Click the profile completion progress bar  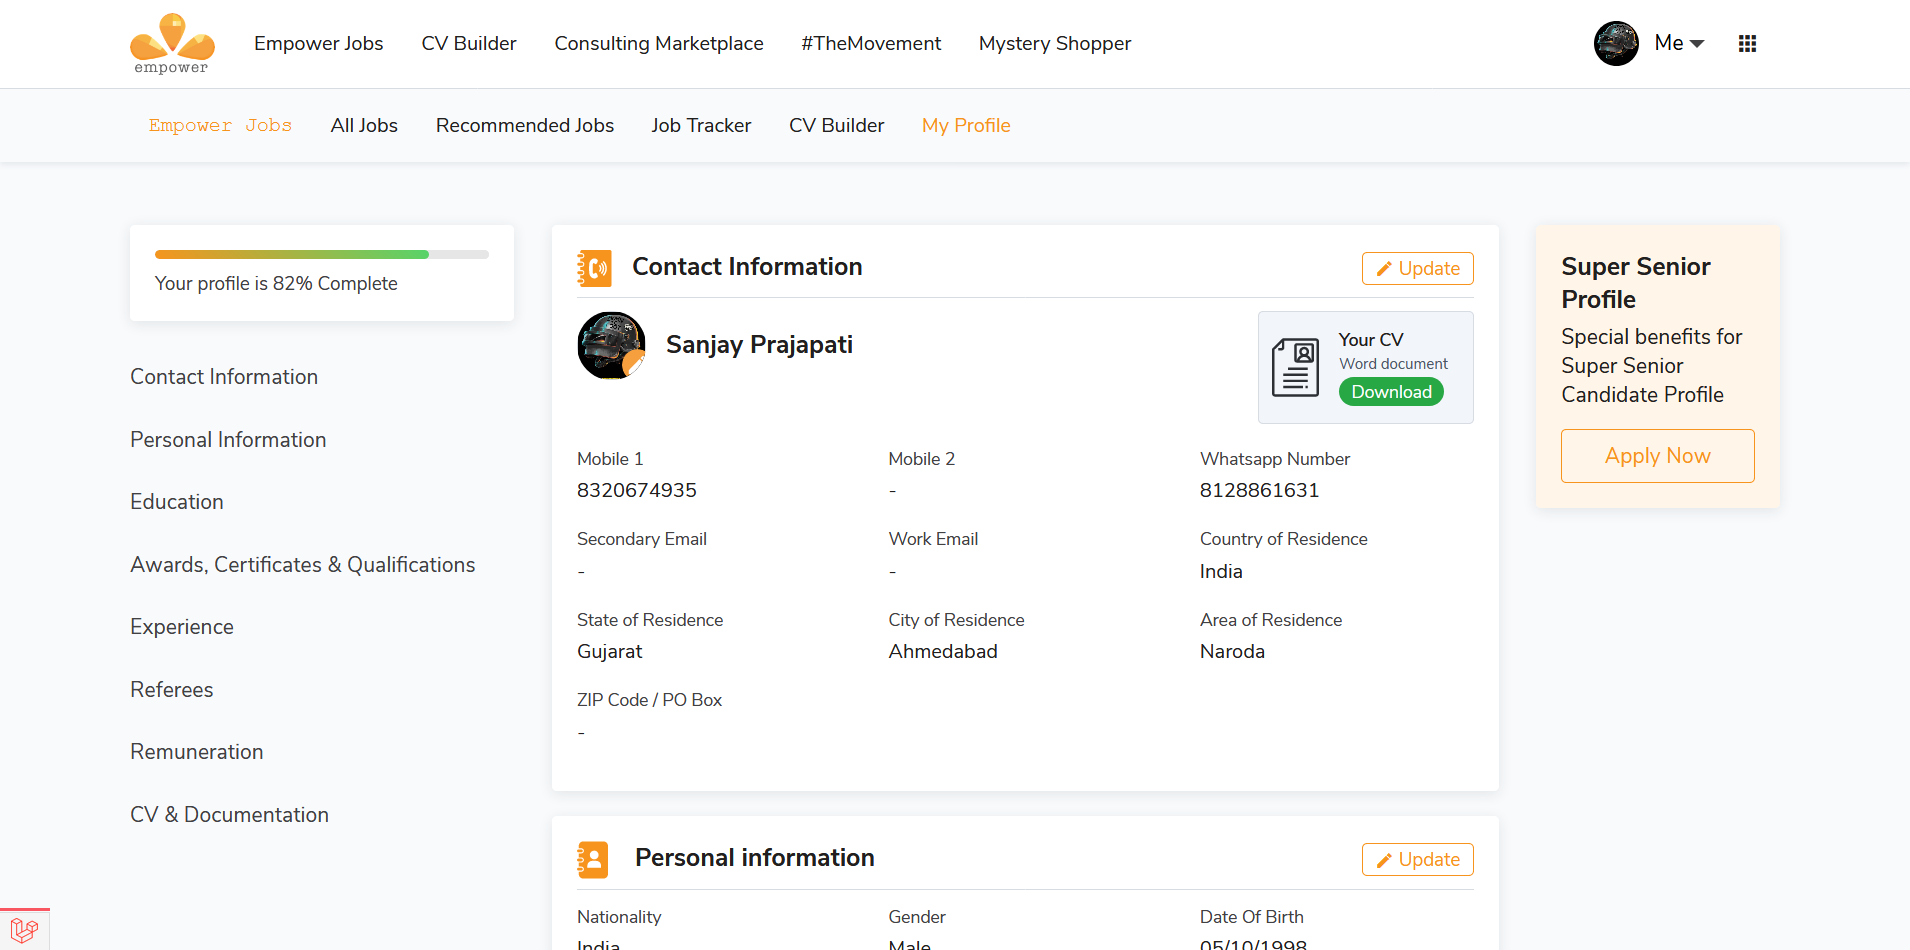click(322, 254)
